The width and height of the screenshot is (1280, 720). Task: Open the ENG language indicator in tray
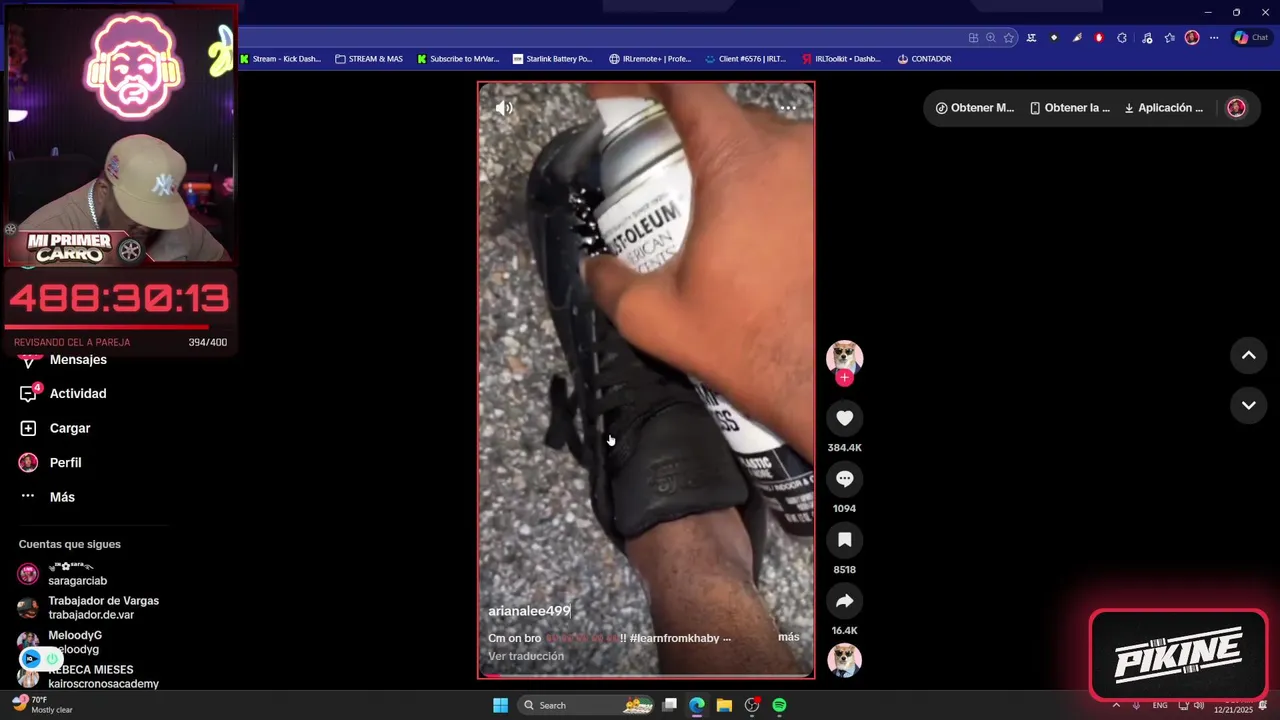1160,705
